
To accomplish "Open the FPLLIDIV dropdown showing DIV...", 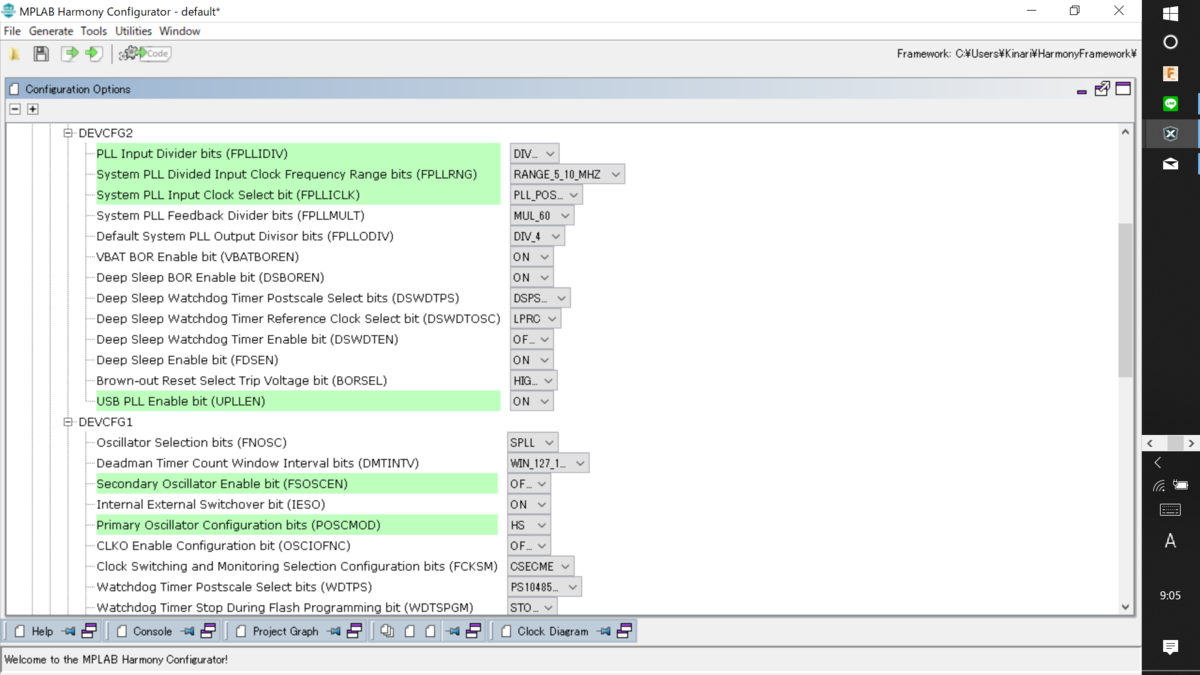I will pos(534,154).
